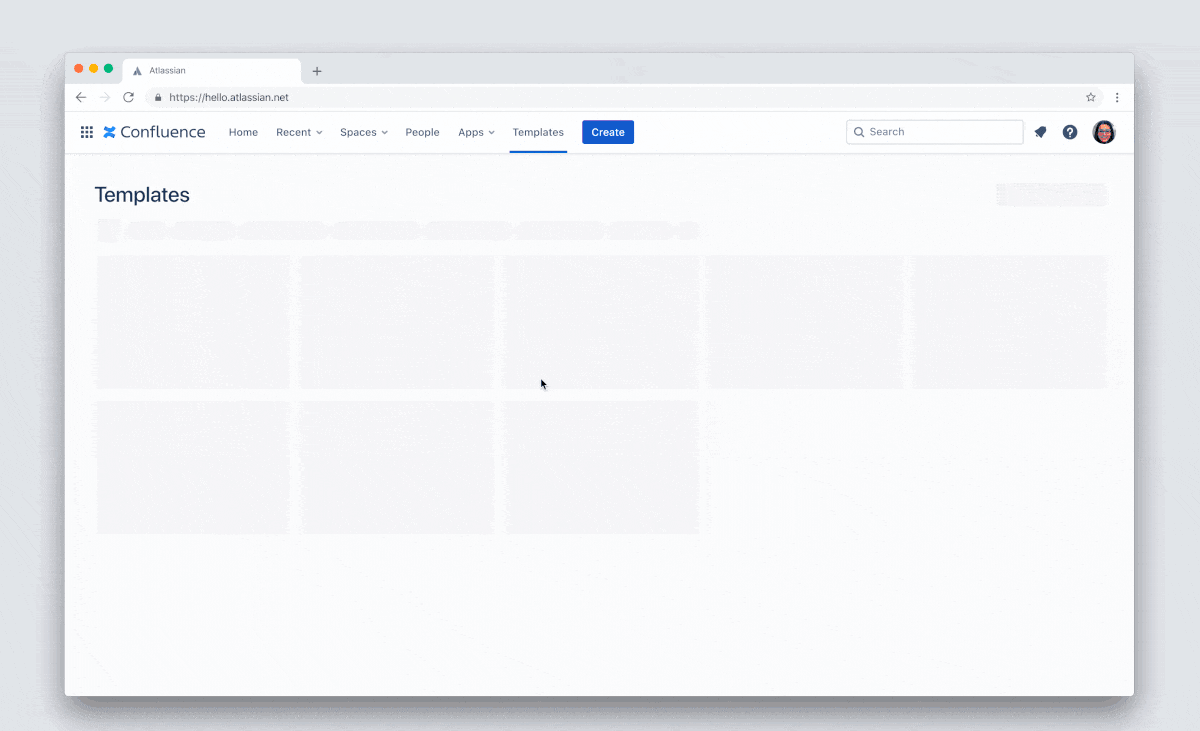Screen dimensions: 1200x731
Task: Click the red close window button
Action: (x=79, y=68)
